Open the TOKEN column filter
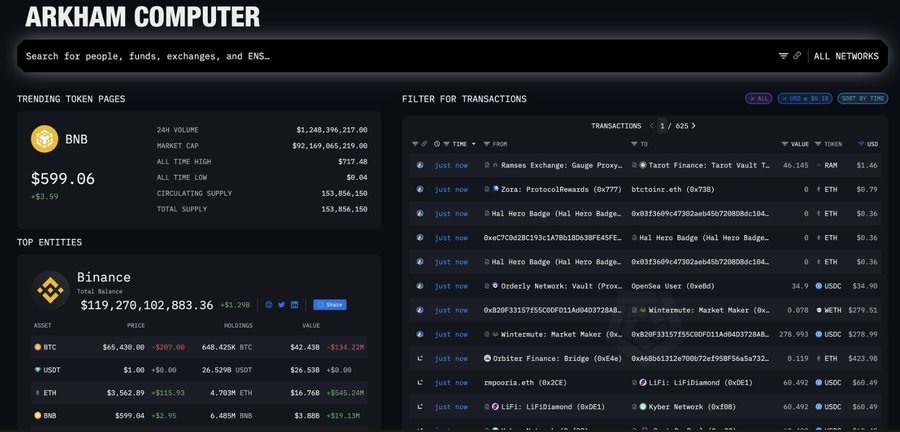Image resolution: width=900 pixels, height=432 pixels. [x=818, y=144]
